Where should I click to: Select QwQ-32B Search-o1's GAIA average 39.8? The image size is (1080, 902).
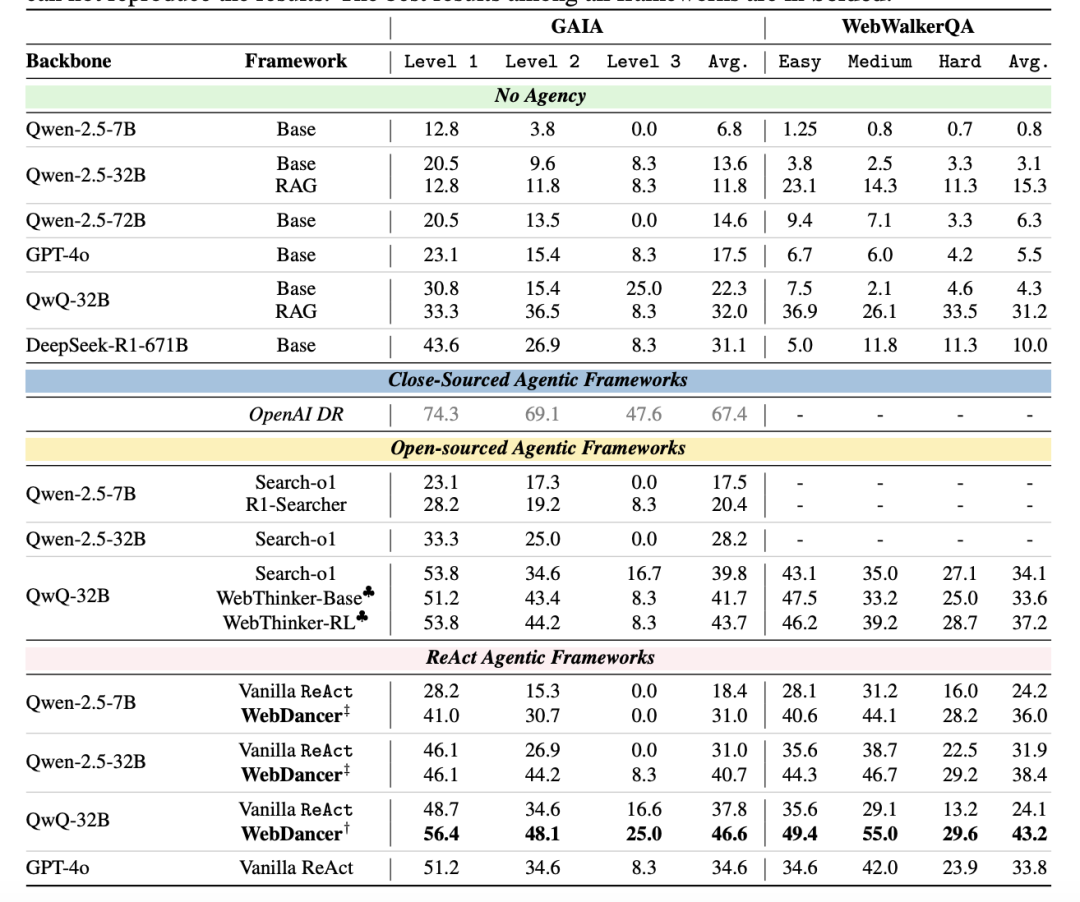click(x=729, y=574)
